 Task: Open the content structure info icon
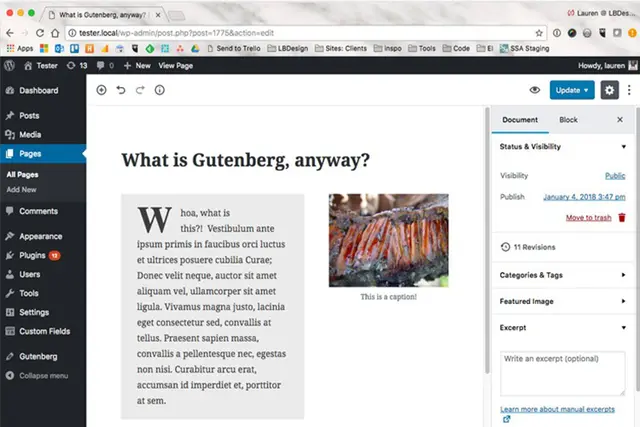click(160, 90)
